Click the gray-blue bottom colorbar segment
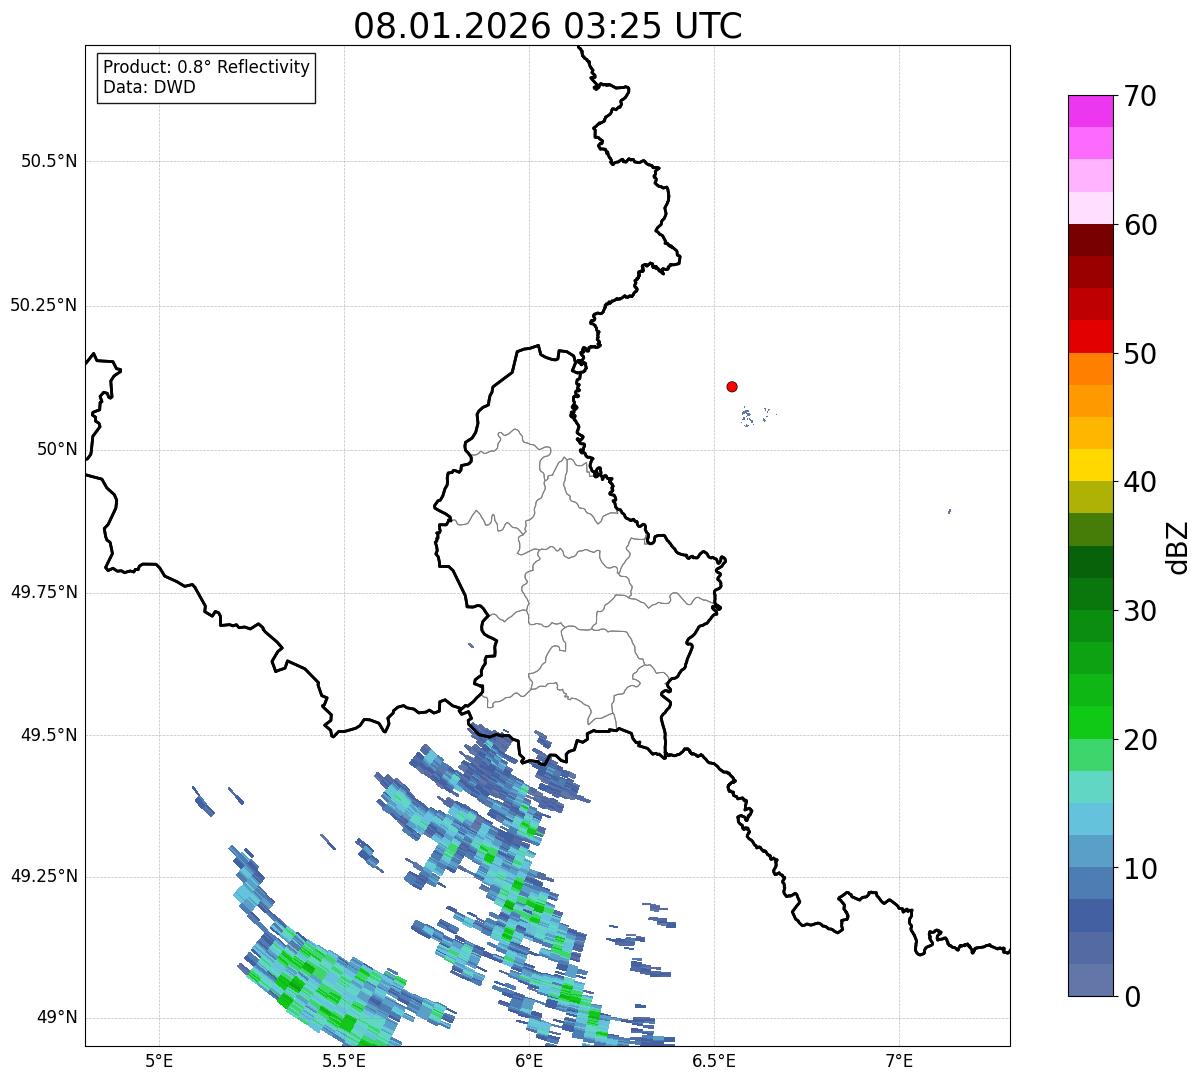This screenshot has width=1202, height=1081. (x=1090, y=980)
